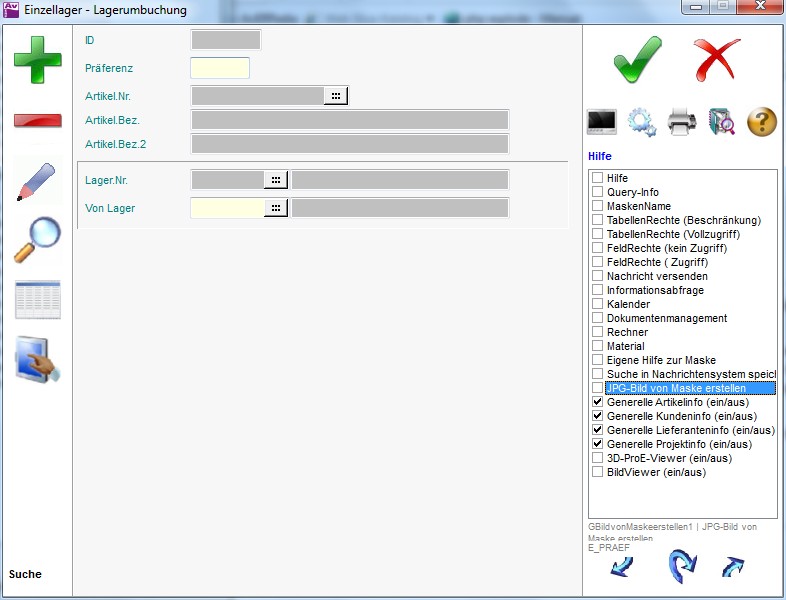Open the table list view icon
Image resolution: width=786 pixels, height=600 pixels.
click(37, 300)
